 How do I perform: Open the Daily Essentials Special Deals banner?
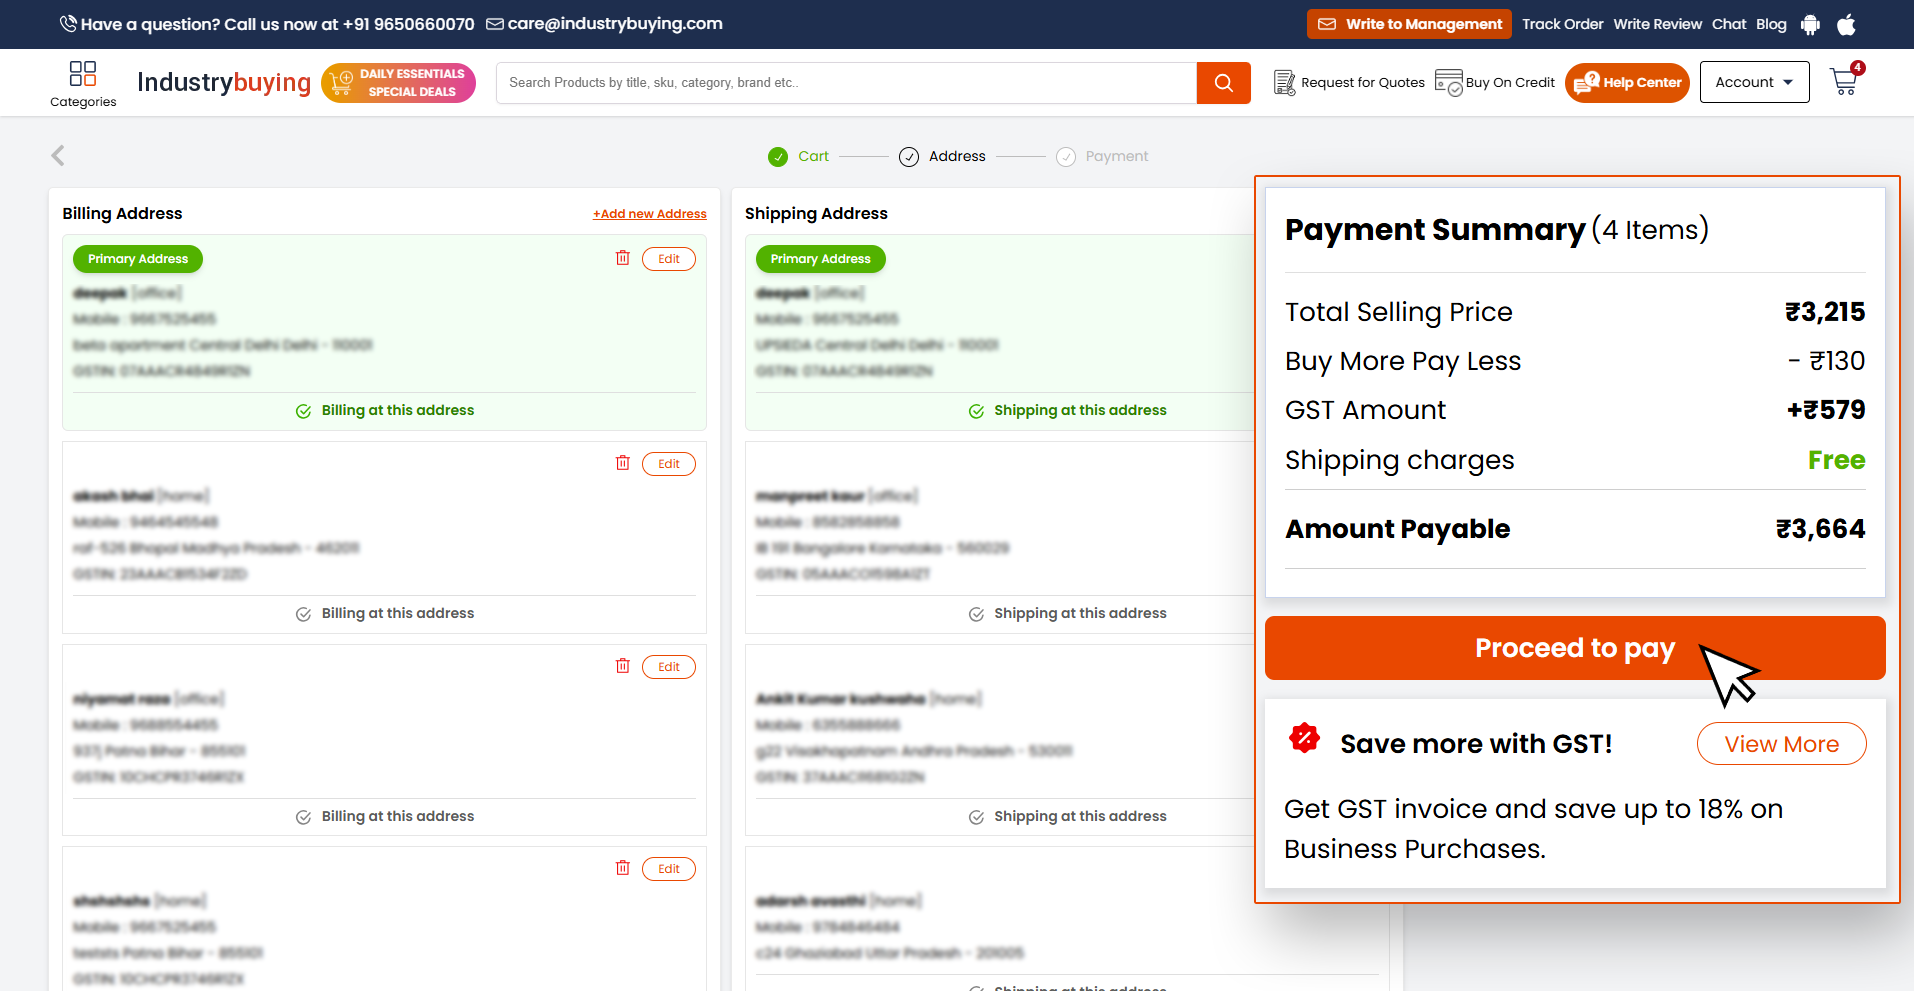(398, 83)
